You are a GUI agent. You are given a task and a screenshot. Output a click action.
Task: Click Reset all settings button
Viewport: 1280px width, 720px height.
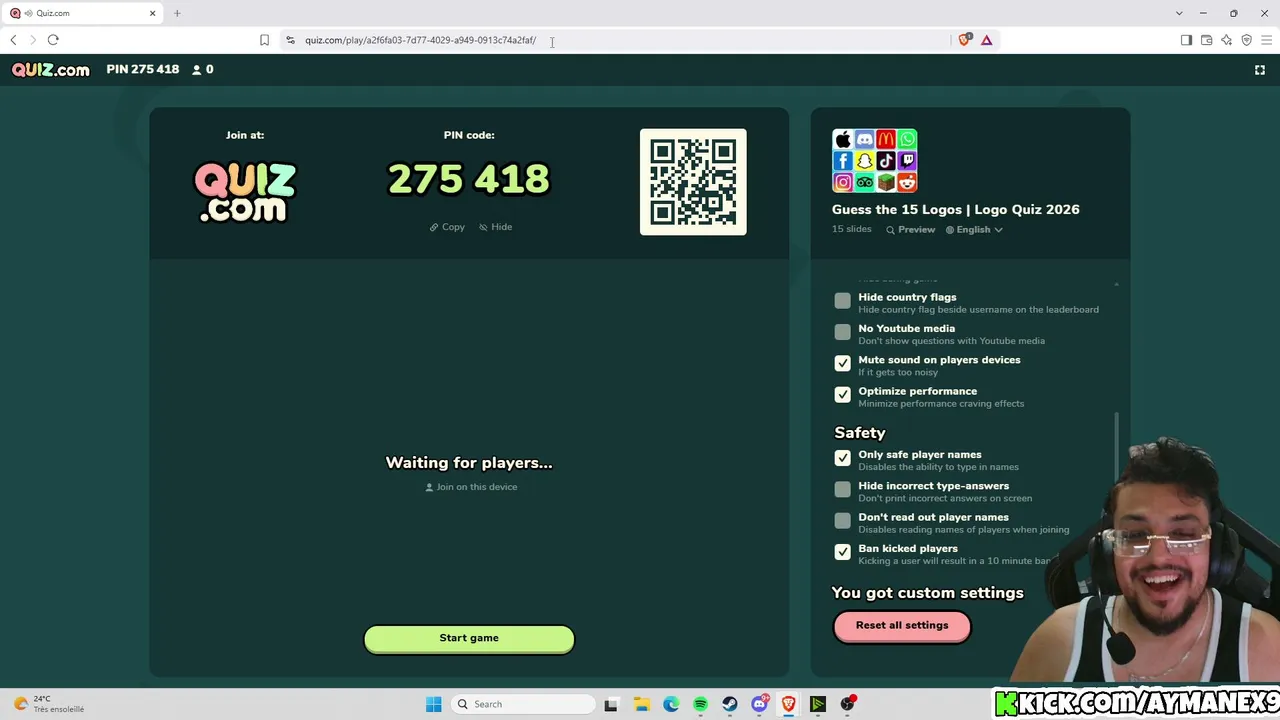(902, 626)
